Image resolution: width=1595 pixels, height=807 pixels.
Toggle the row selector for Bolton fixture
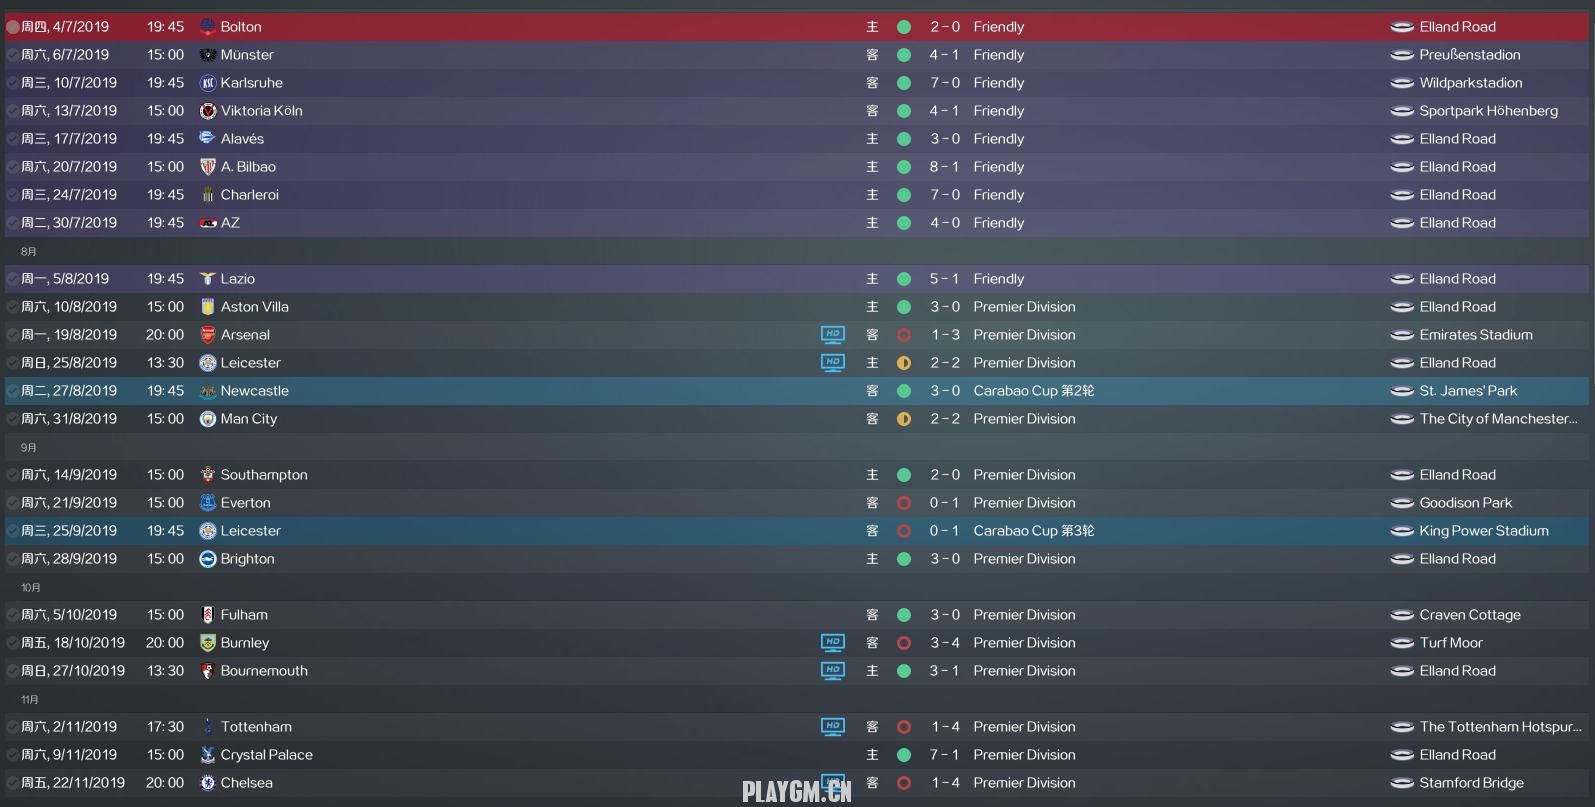point(13,27)
